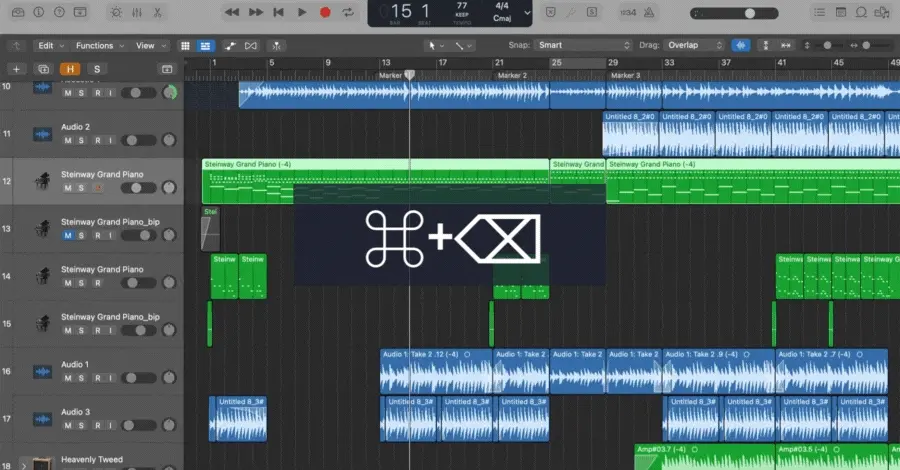900x470 pixels.
Task: Record-enable the Audio 1 track
Action: click(98, 378)
